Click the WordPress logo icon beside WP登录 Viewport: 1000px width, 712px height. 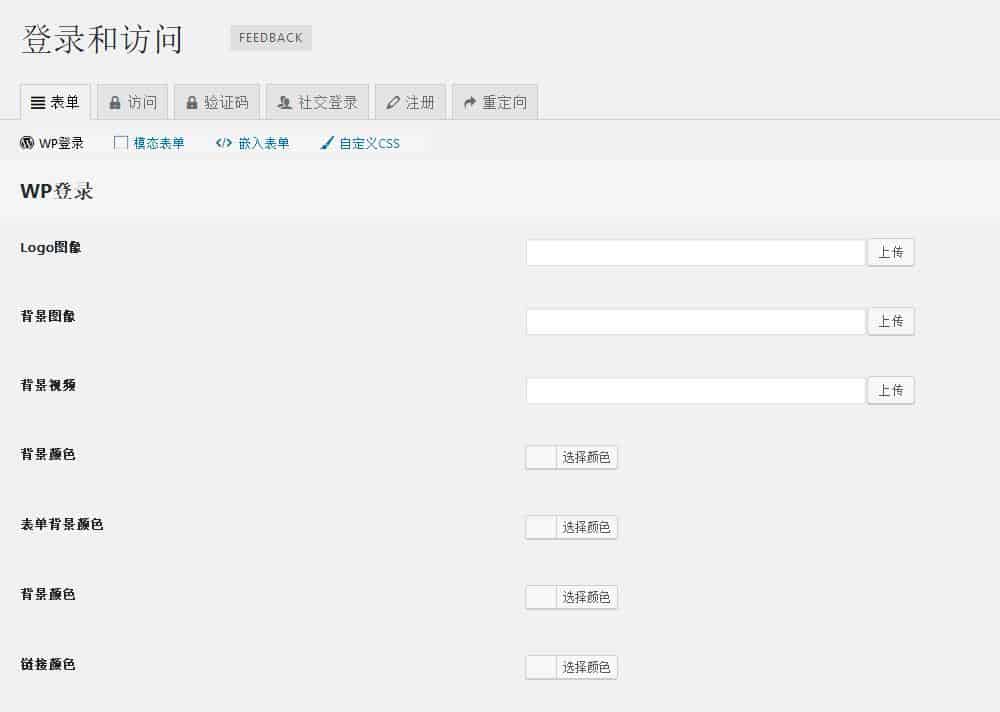click(x=27, y=143)
